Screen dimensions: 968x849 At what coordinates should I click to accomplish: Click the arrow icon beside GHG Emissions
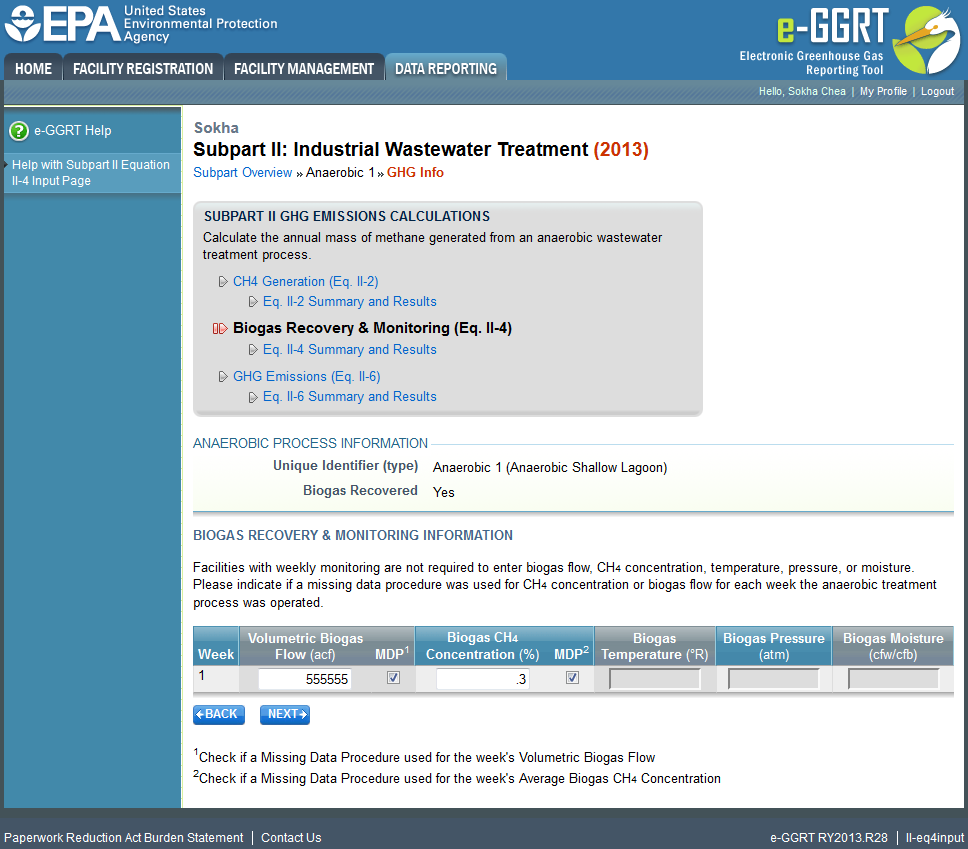point(223,377)
